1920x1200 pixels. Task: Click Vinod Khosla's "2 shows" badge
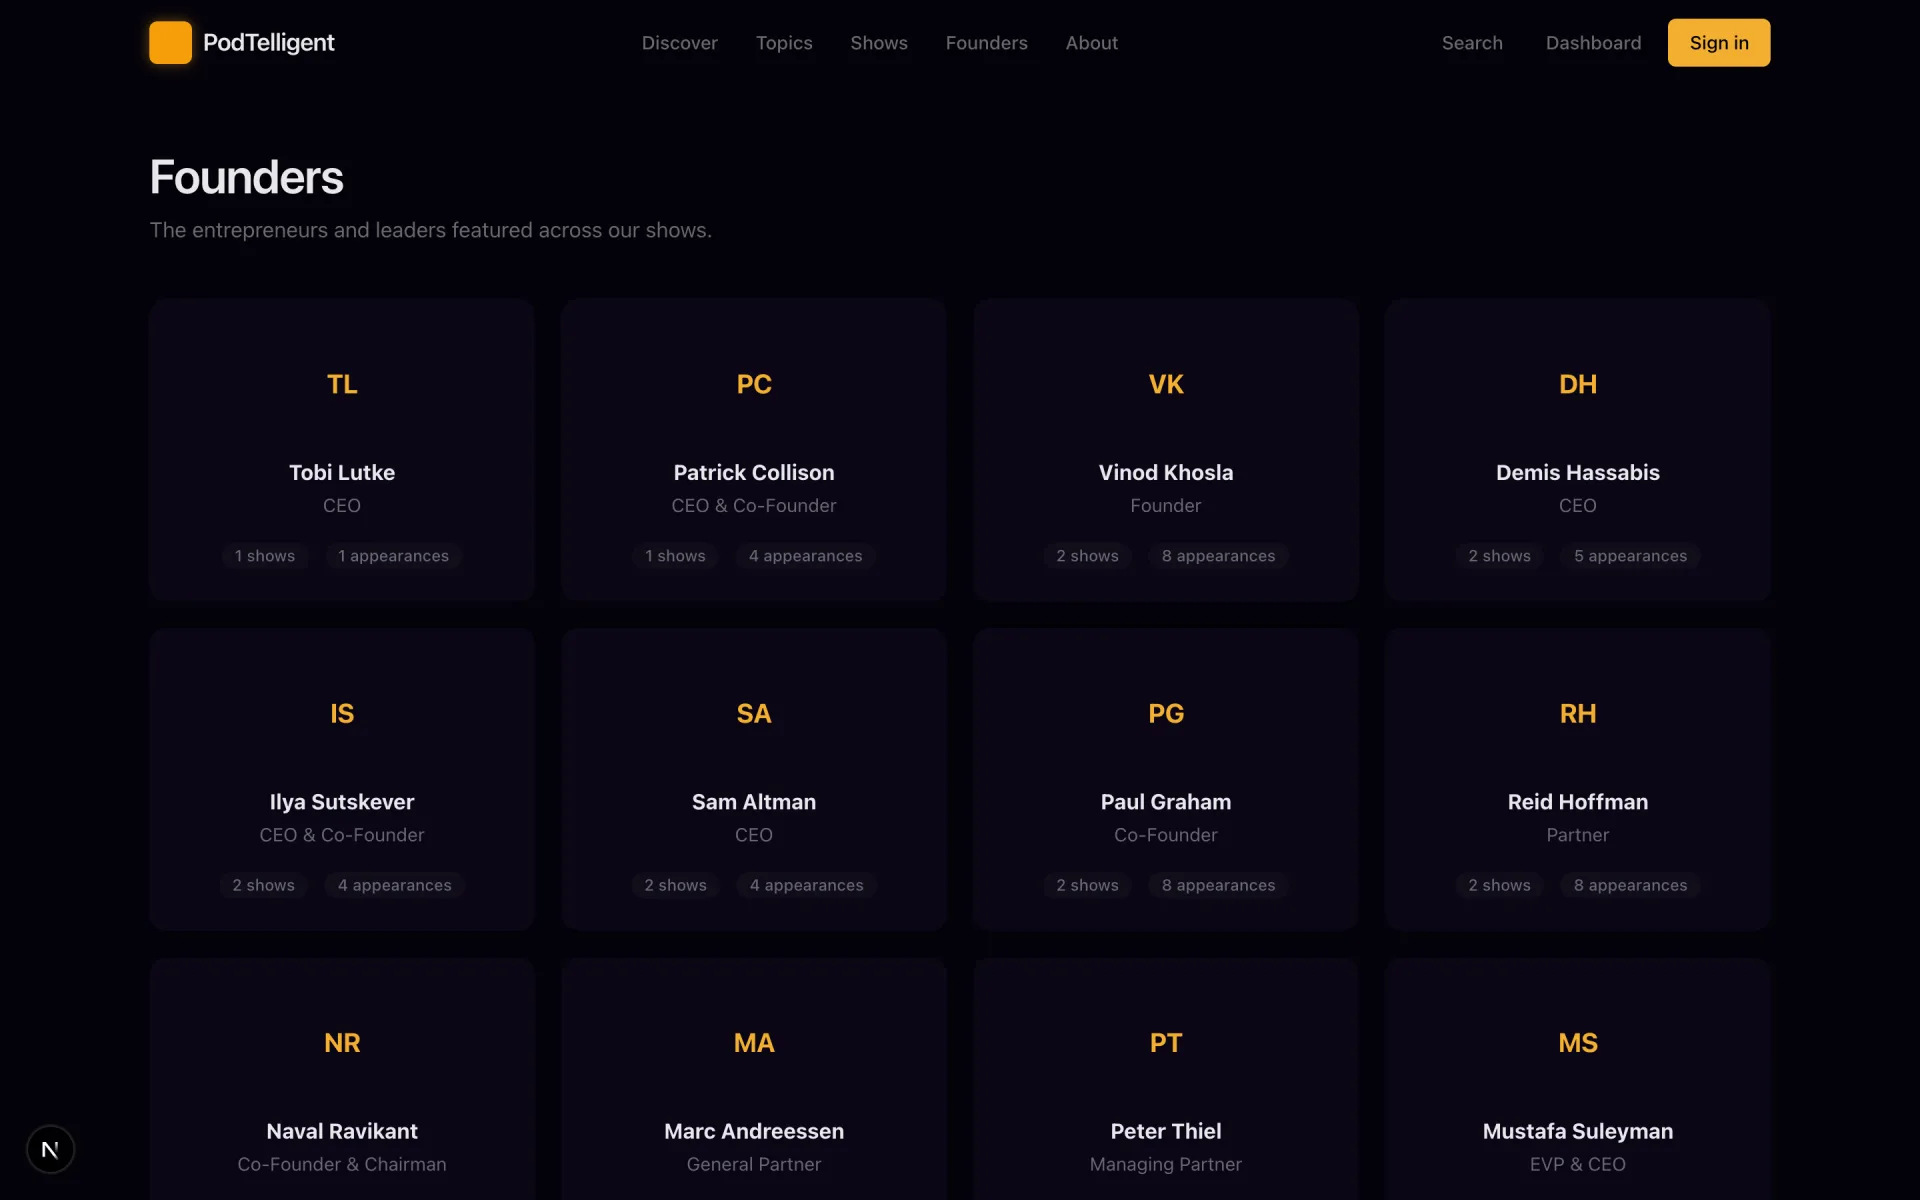click(x=1087, y=556)
